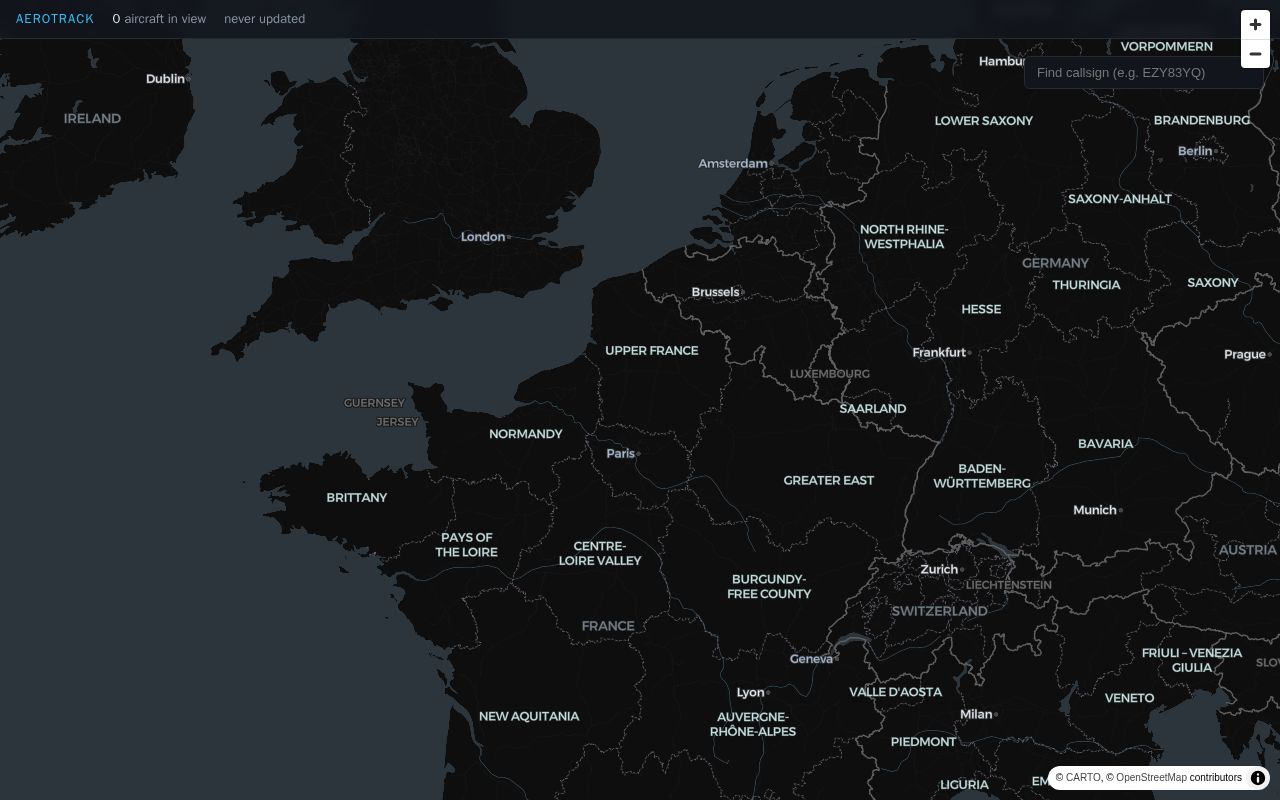The height and width of the screenshot is (800, 1280).
Task: Click the GREATER EAST region label
Action: 829,480
